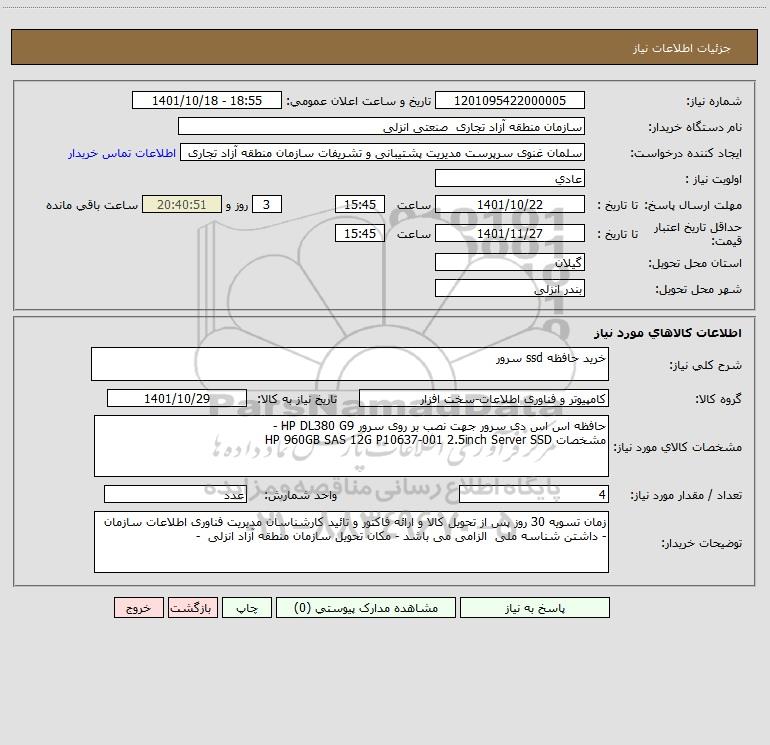The height and width of the screenshot is (745, 770).
Task: Click the label 'توضیحات خریدار:'
Action: tap(702, 544)
